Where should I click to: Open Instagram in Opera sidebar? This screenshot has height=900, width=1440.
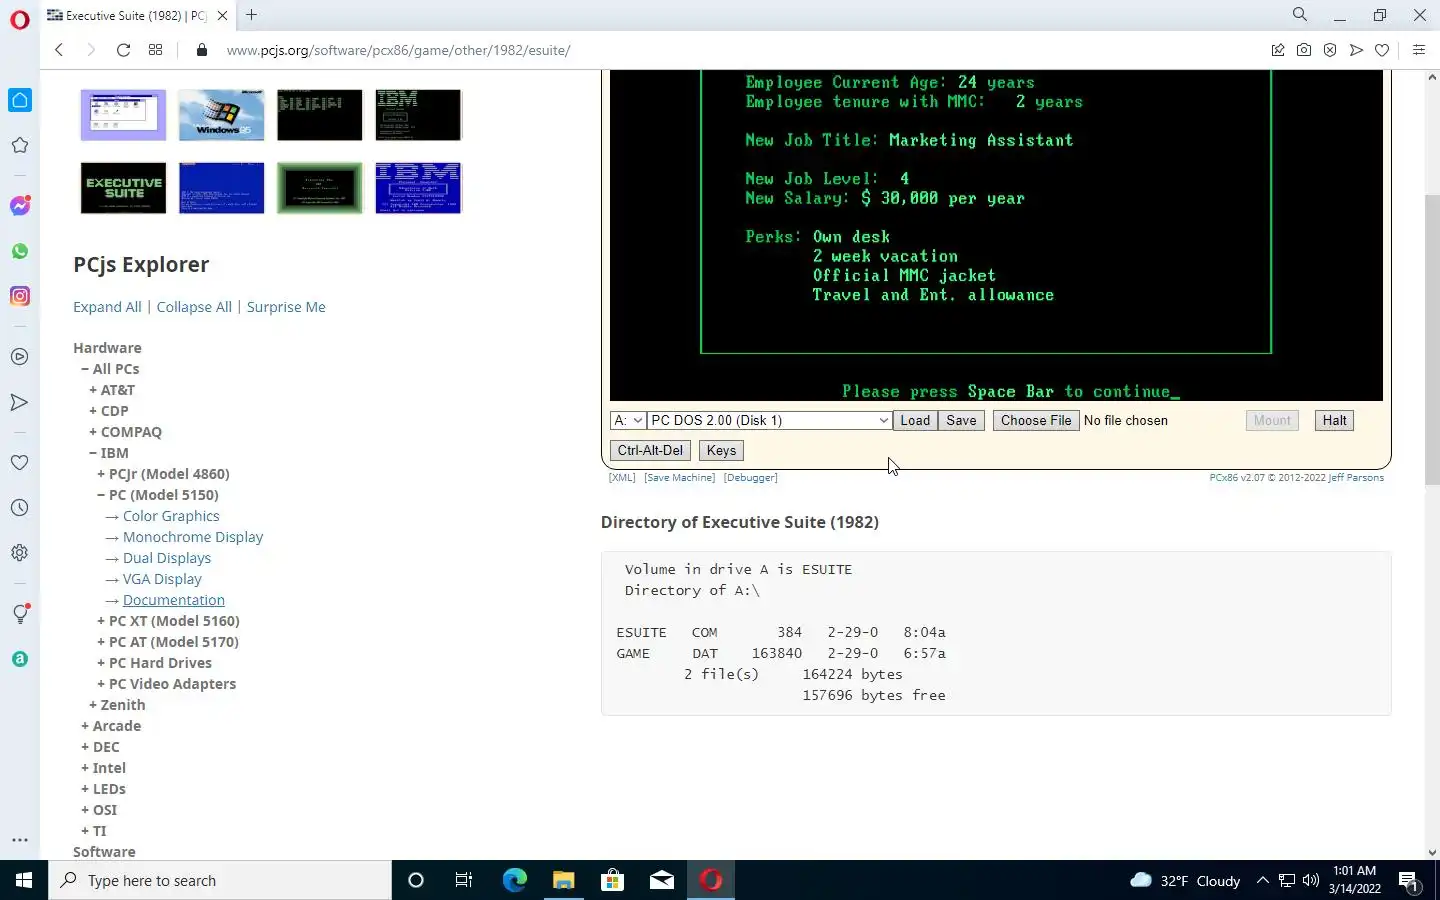tap(20, 296)
